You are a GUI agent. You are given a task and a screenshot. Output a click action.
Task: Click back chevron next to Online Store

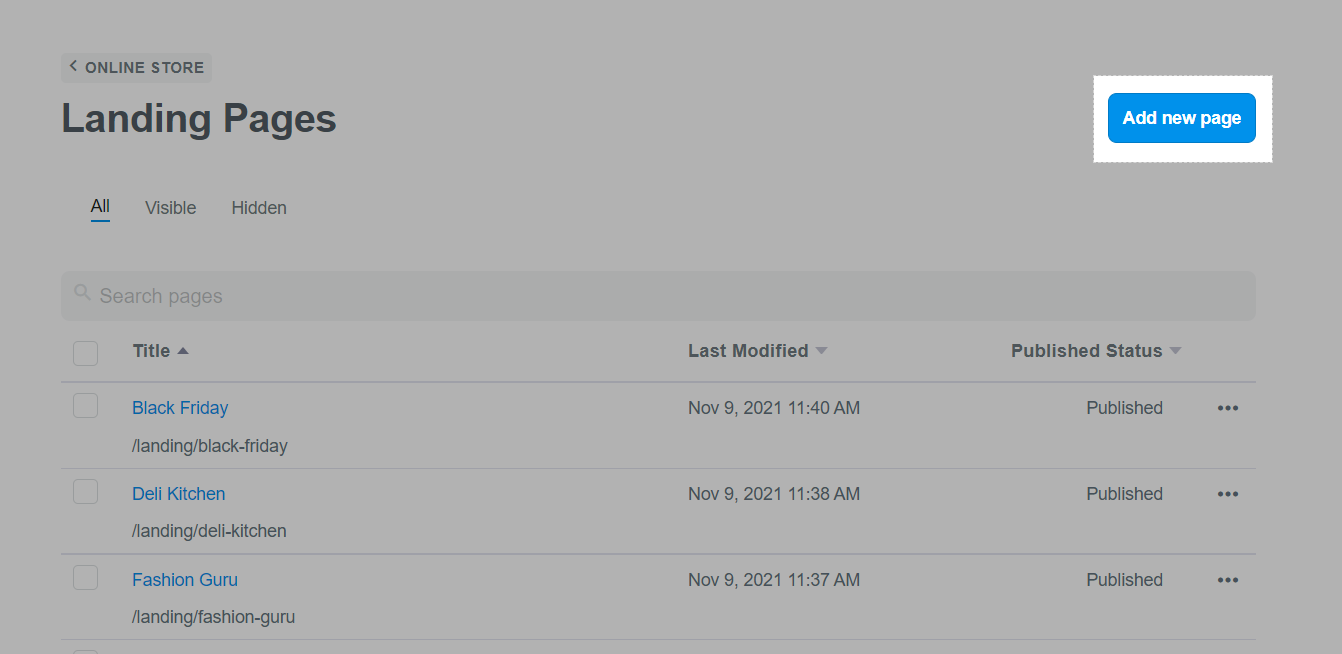click(x=73, y=67)
